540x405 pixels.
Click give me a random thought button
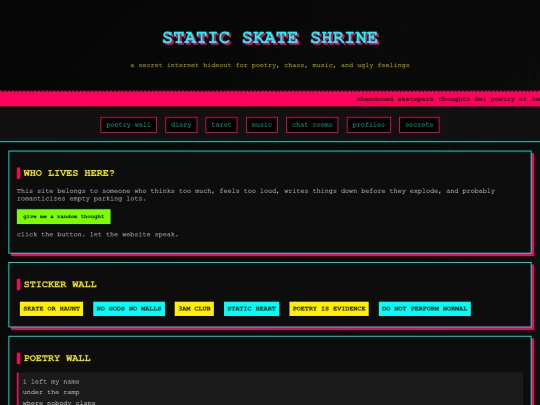click(64, 217)
